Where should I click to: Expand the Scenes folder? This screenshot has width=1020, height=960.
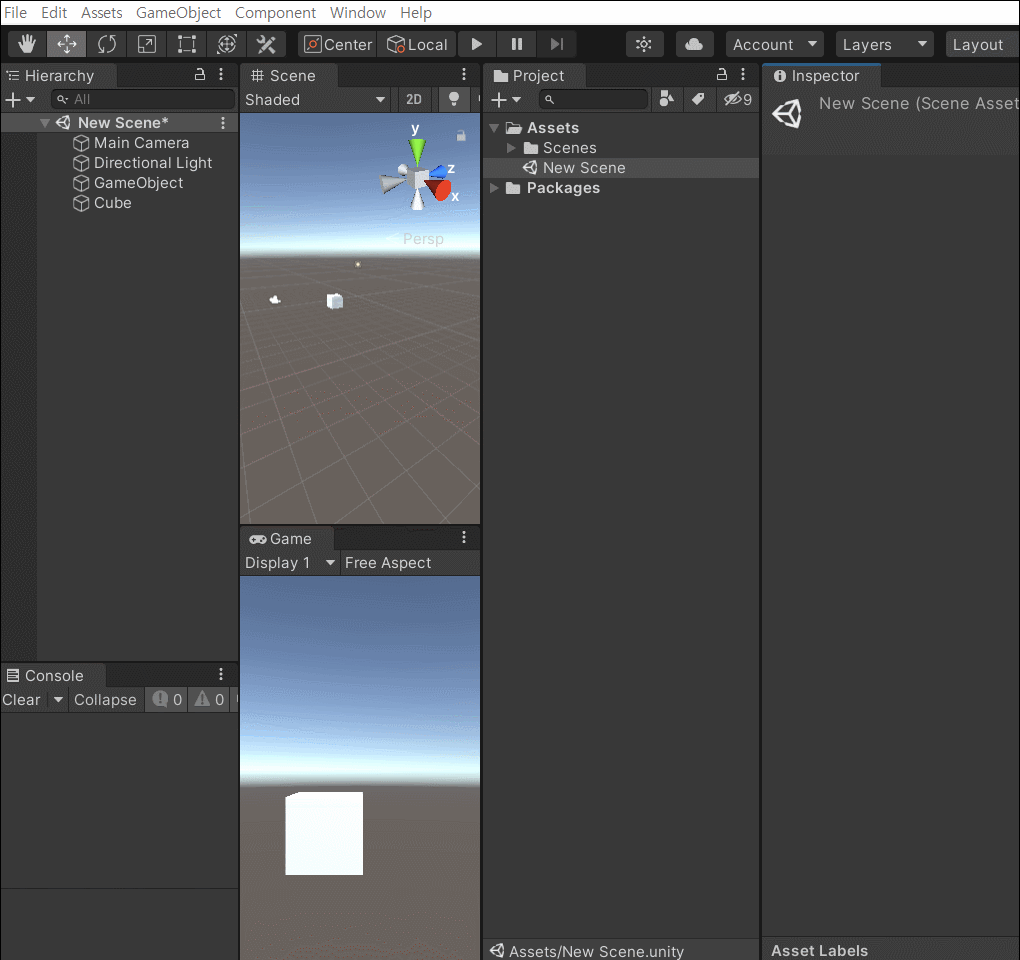click(x=511, y=148)
